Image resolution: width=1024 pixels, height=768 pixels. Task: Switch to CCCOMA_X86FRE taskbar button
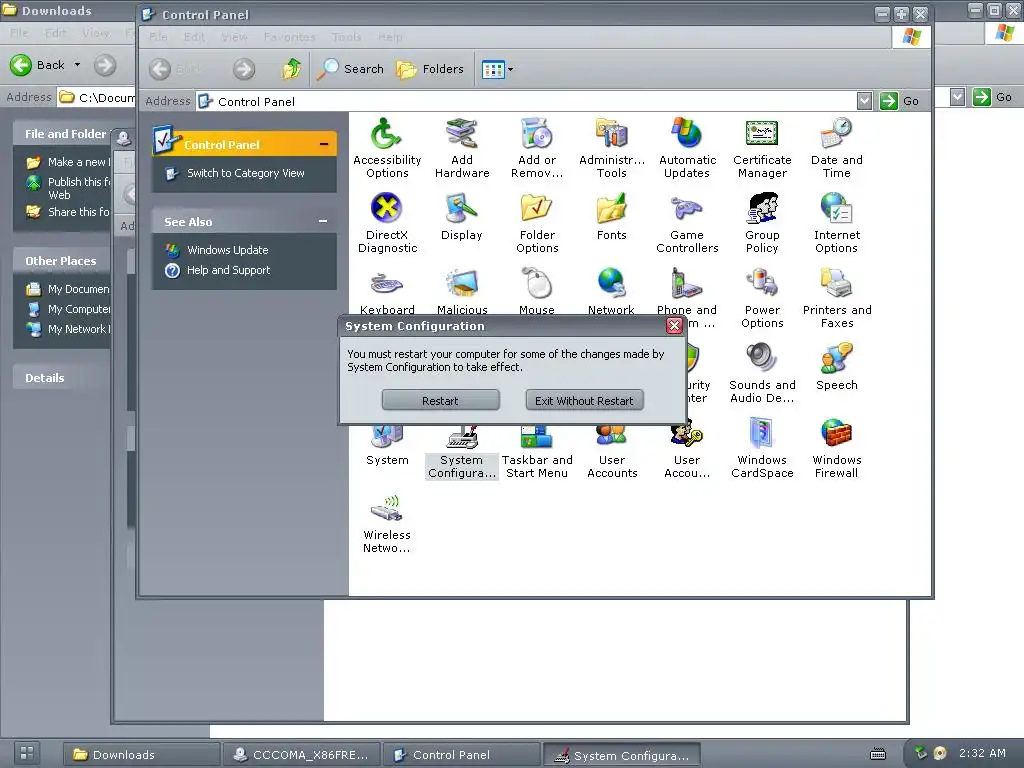(x=302, y=754)
